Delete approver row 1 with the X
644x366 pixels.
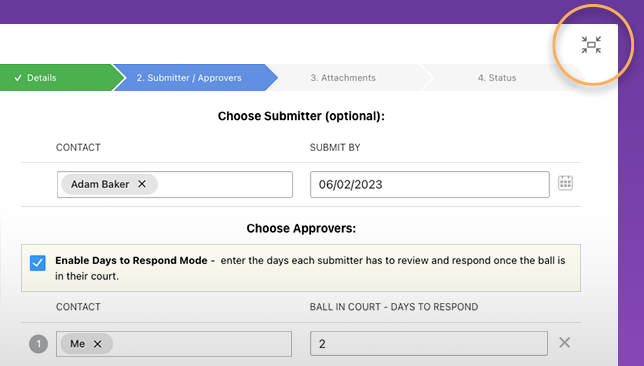tap(564, 342)
